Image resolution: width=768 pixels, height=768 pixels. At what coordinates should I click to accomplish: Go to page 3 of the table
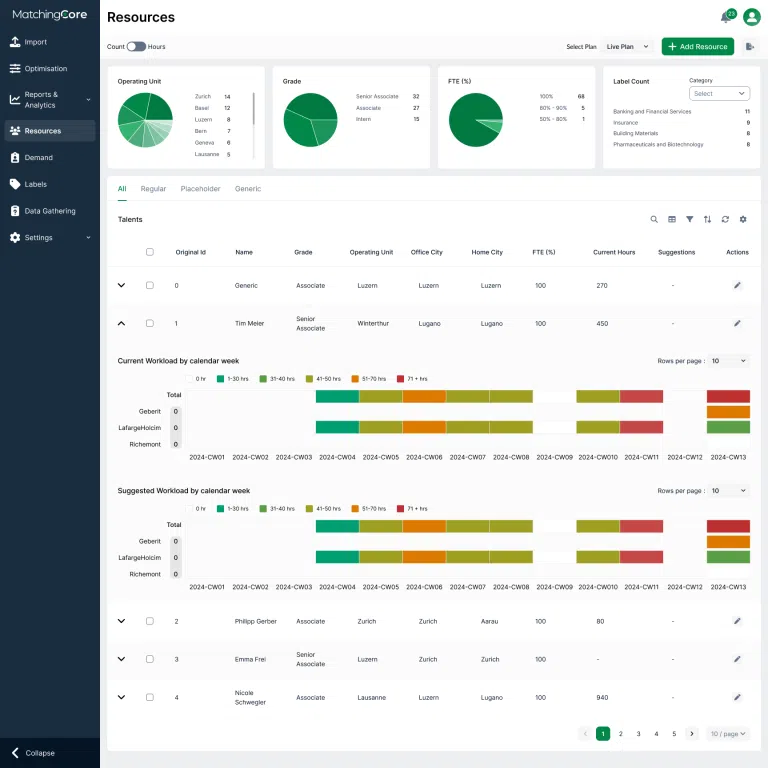coord(638,734)
